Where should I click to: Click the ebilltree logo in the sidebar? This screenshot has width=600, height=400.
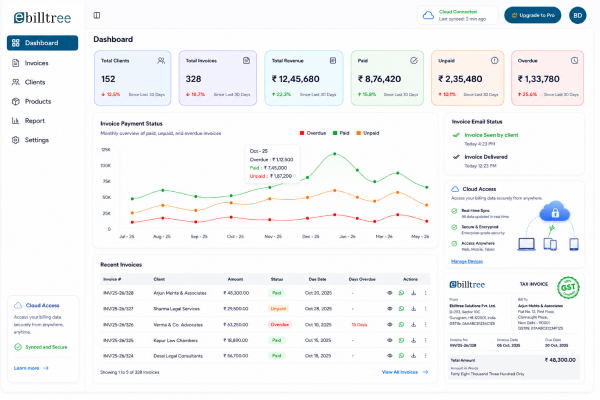click(x=42, y=18)
